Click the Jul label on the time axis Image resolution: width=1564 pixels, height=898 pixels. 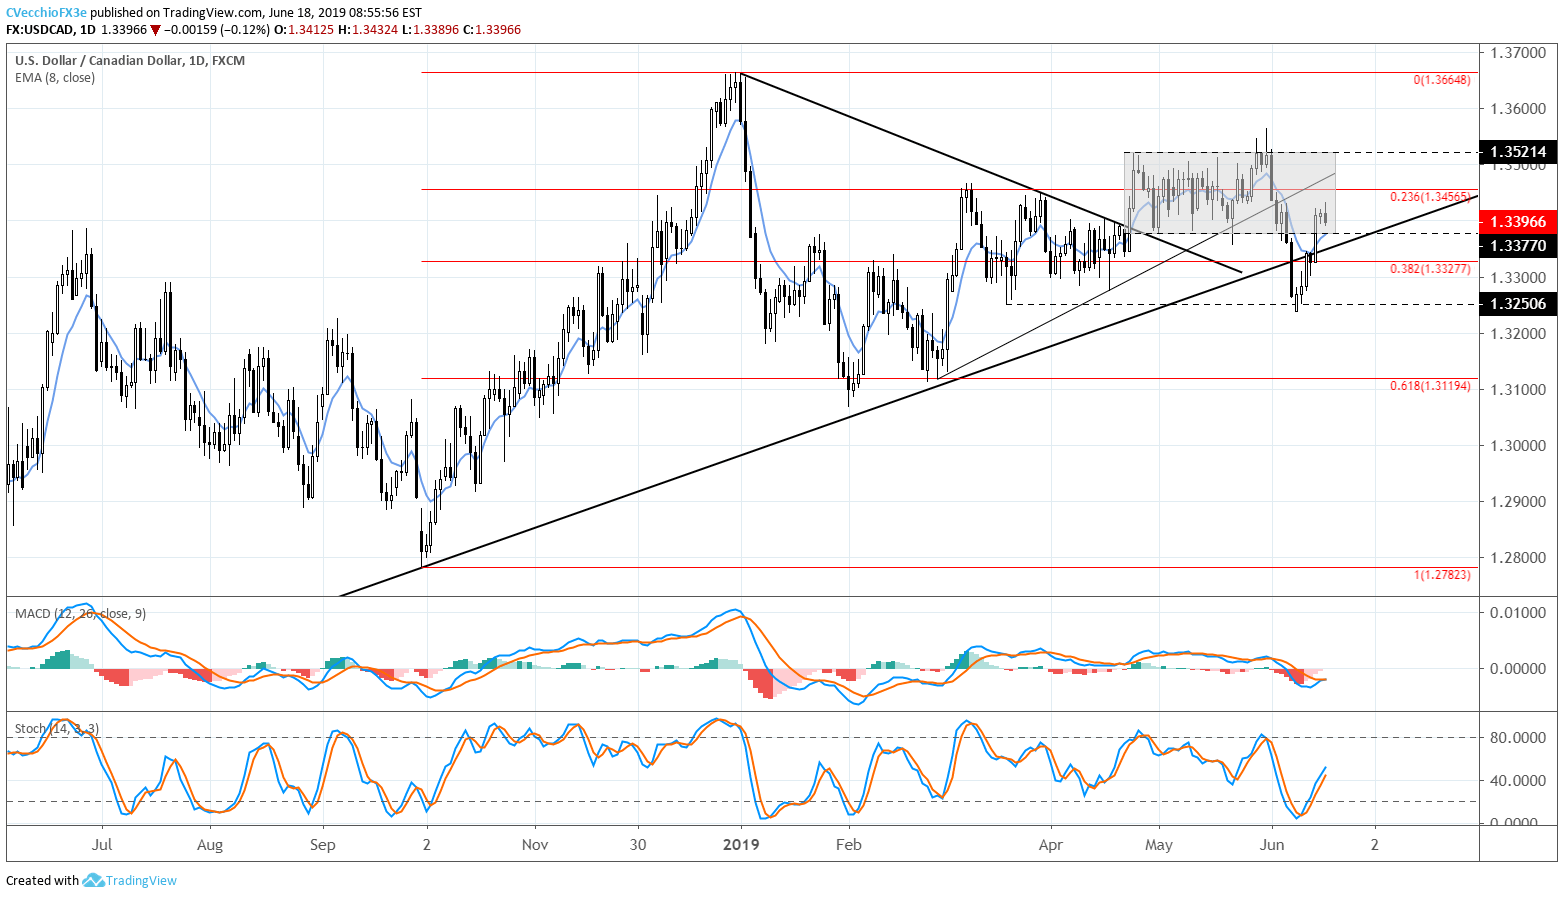[x=101, y=844]
